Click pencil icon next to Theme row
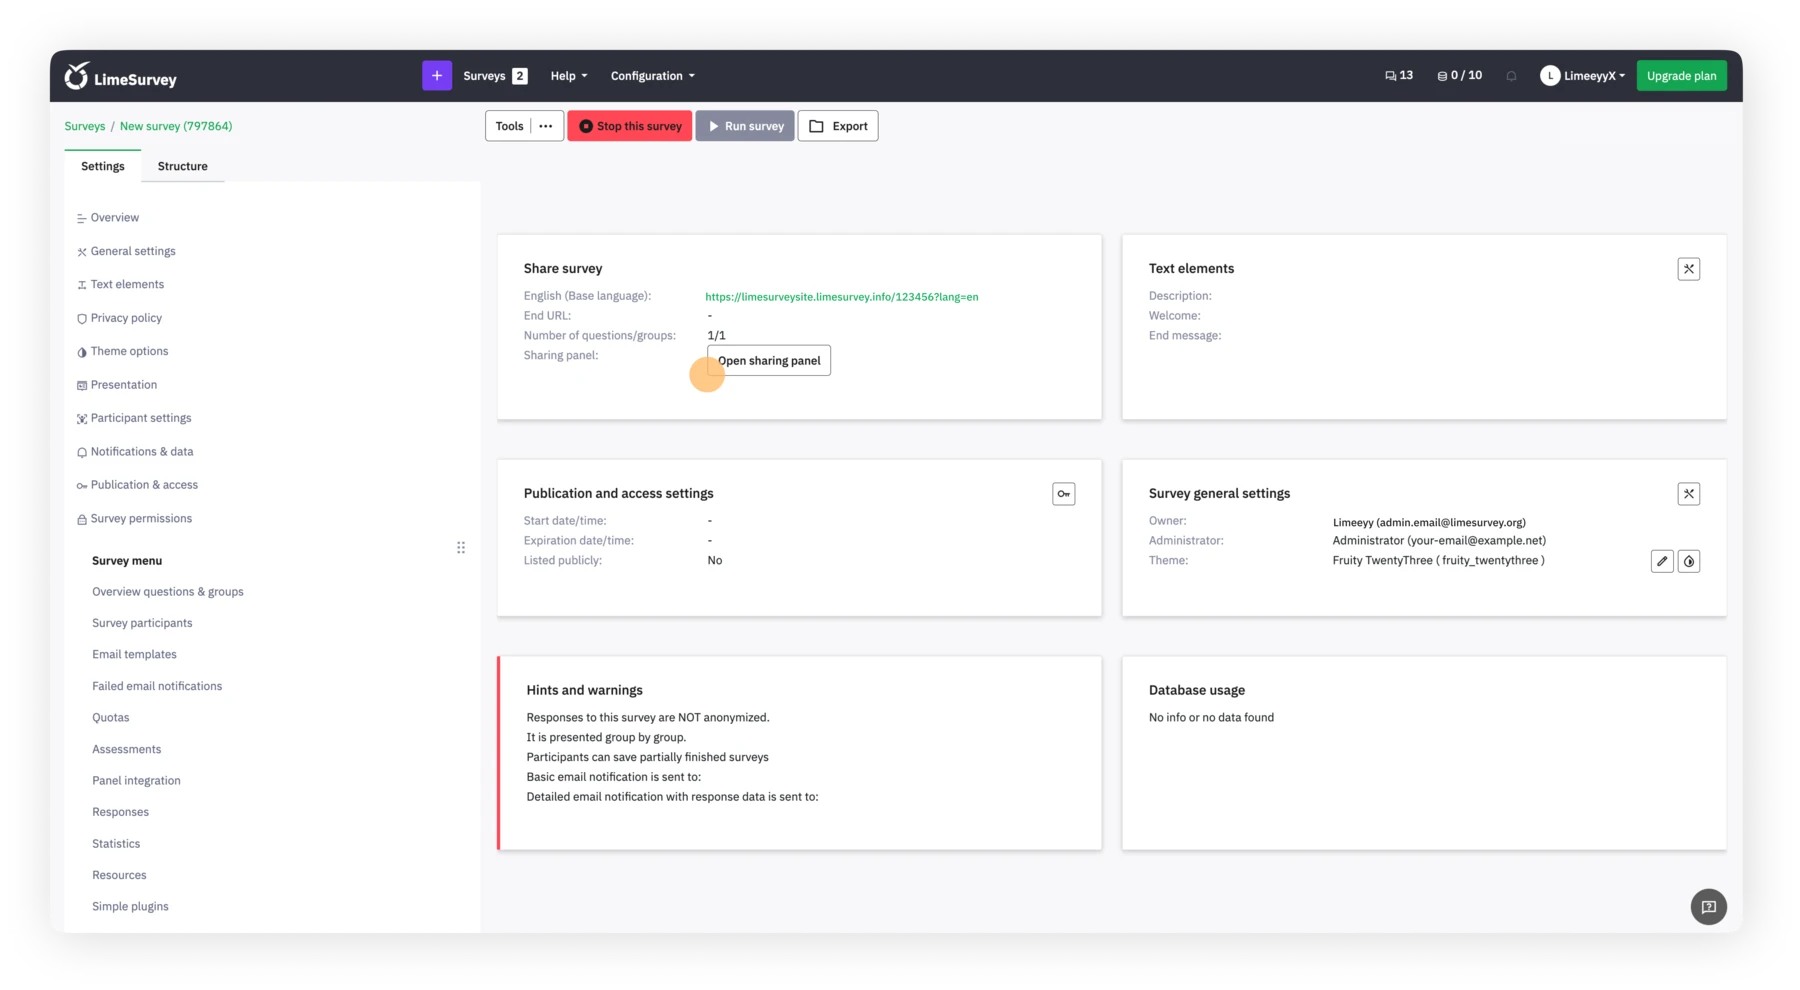 [1661, 561]
